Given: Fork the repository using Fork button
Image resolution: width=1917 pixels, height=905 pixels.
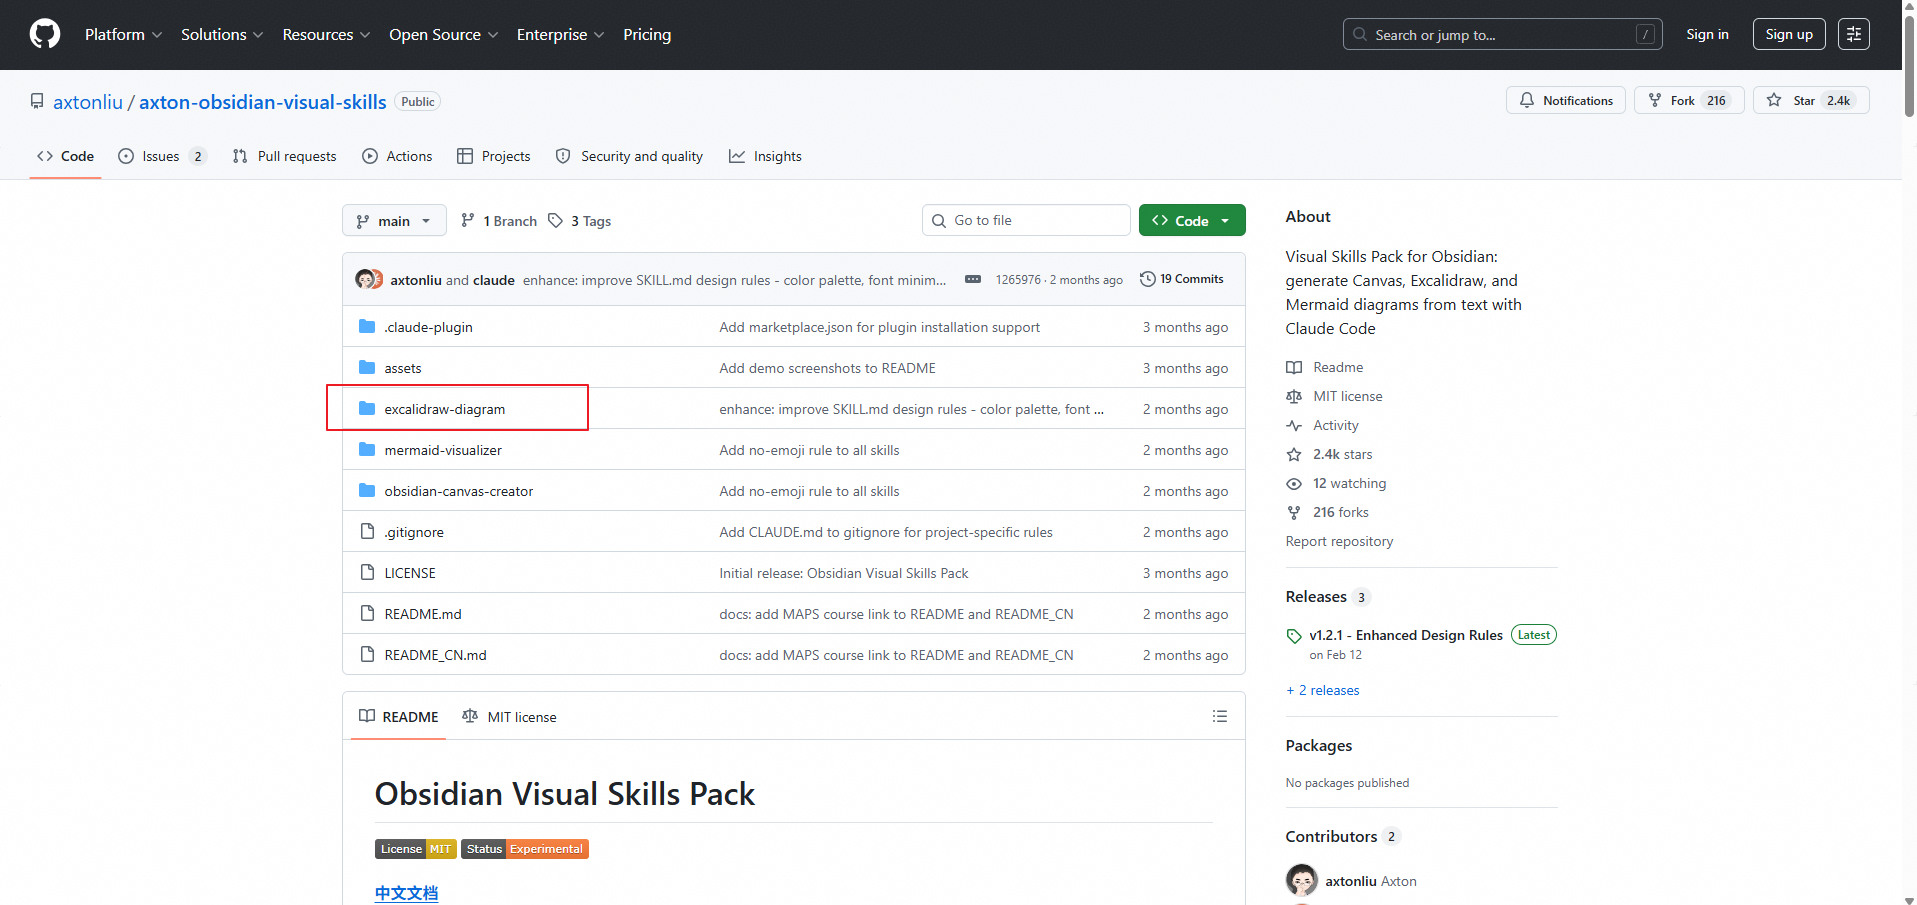Looking at the screenshot, I should point(1689,100).
